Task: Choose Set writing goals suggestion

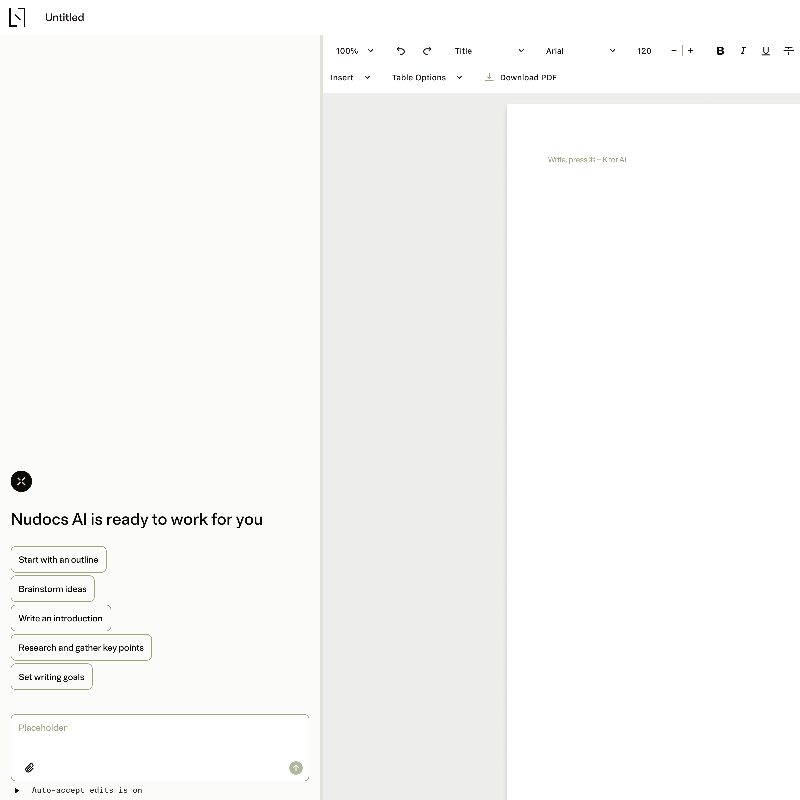Action: pos(52,677)
